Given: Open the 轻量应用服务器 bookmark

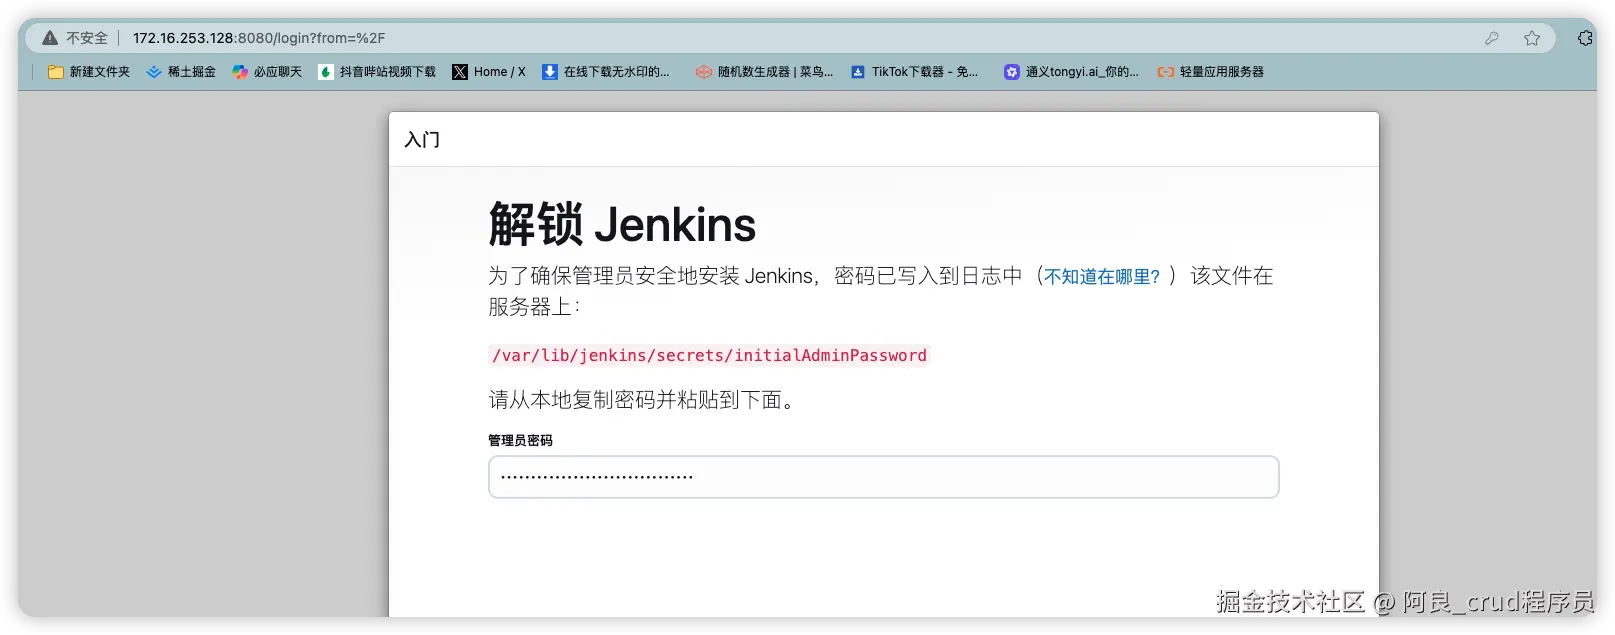Looking at the screenshot, I should (1211, 72).
